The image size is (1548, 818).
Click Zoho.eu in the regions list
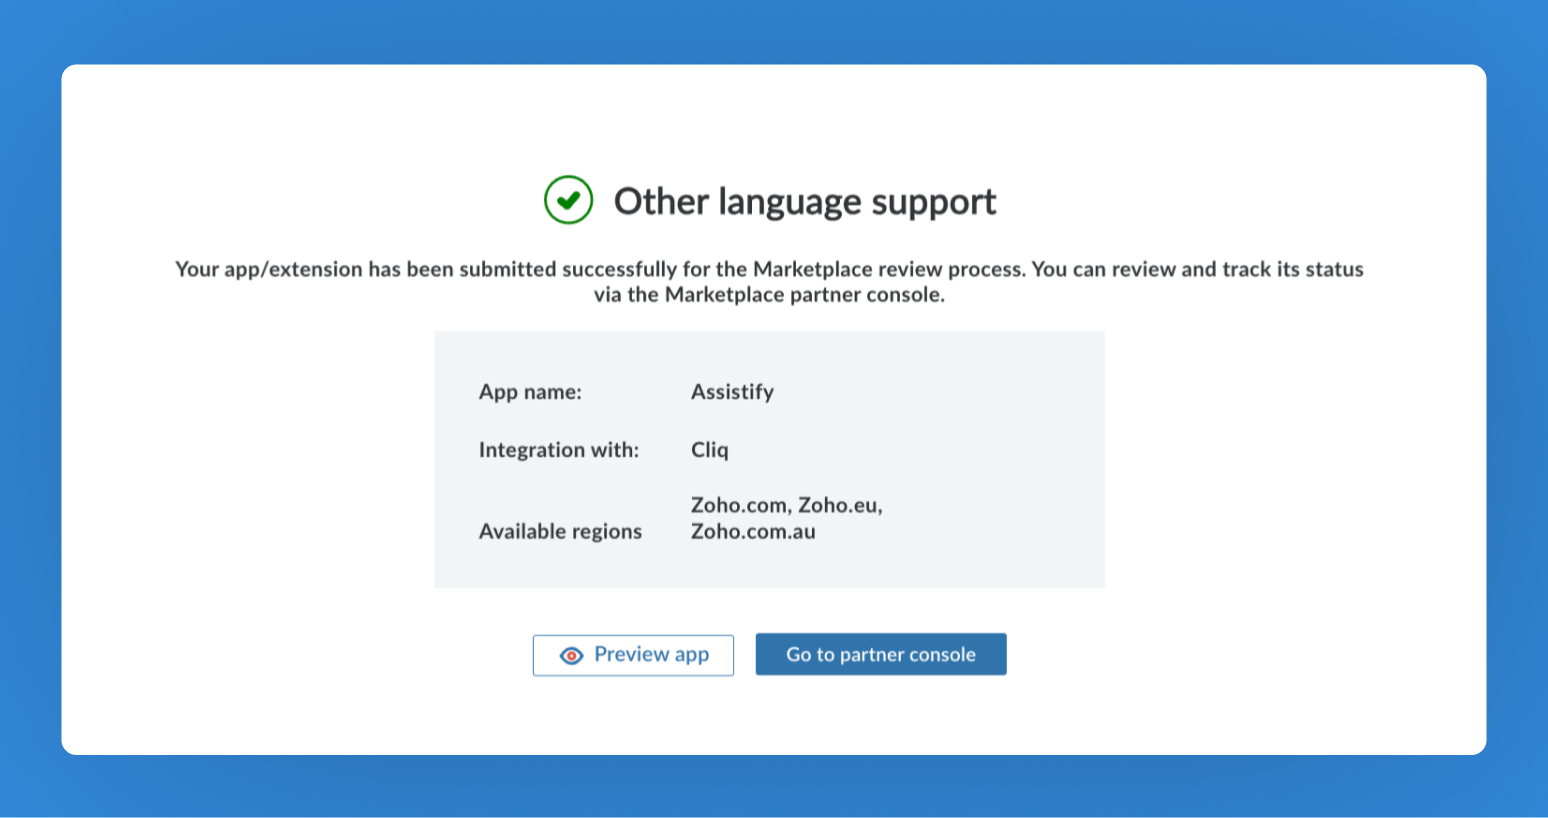pyautogui.click(x=839, y=505)
